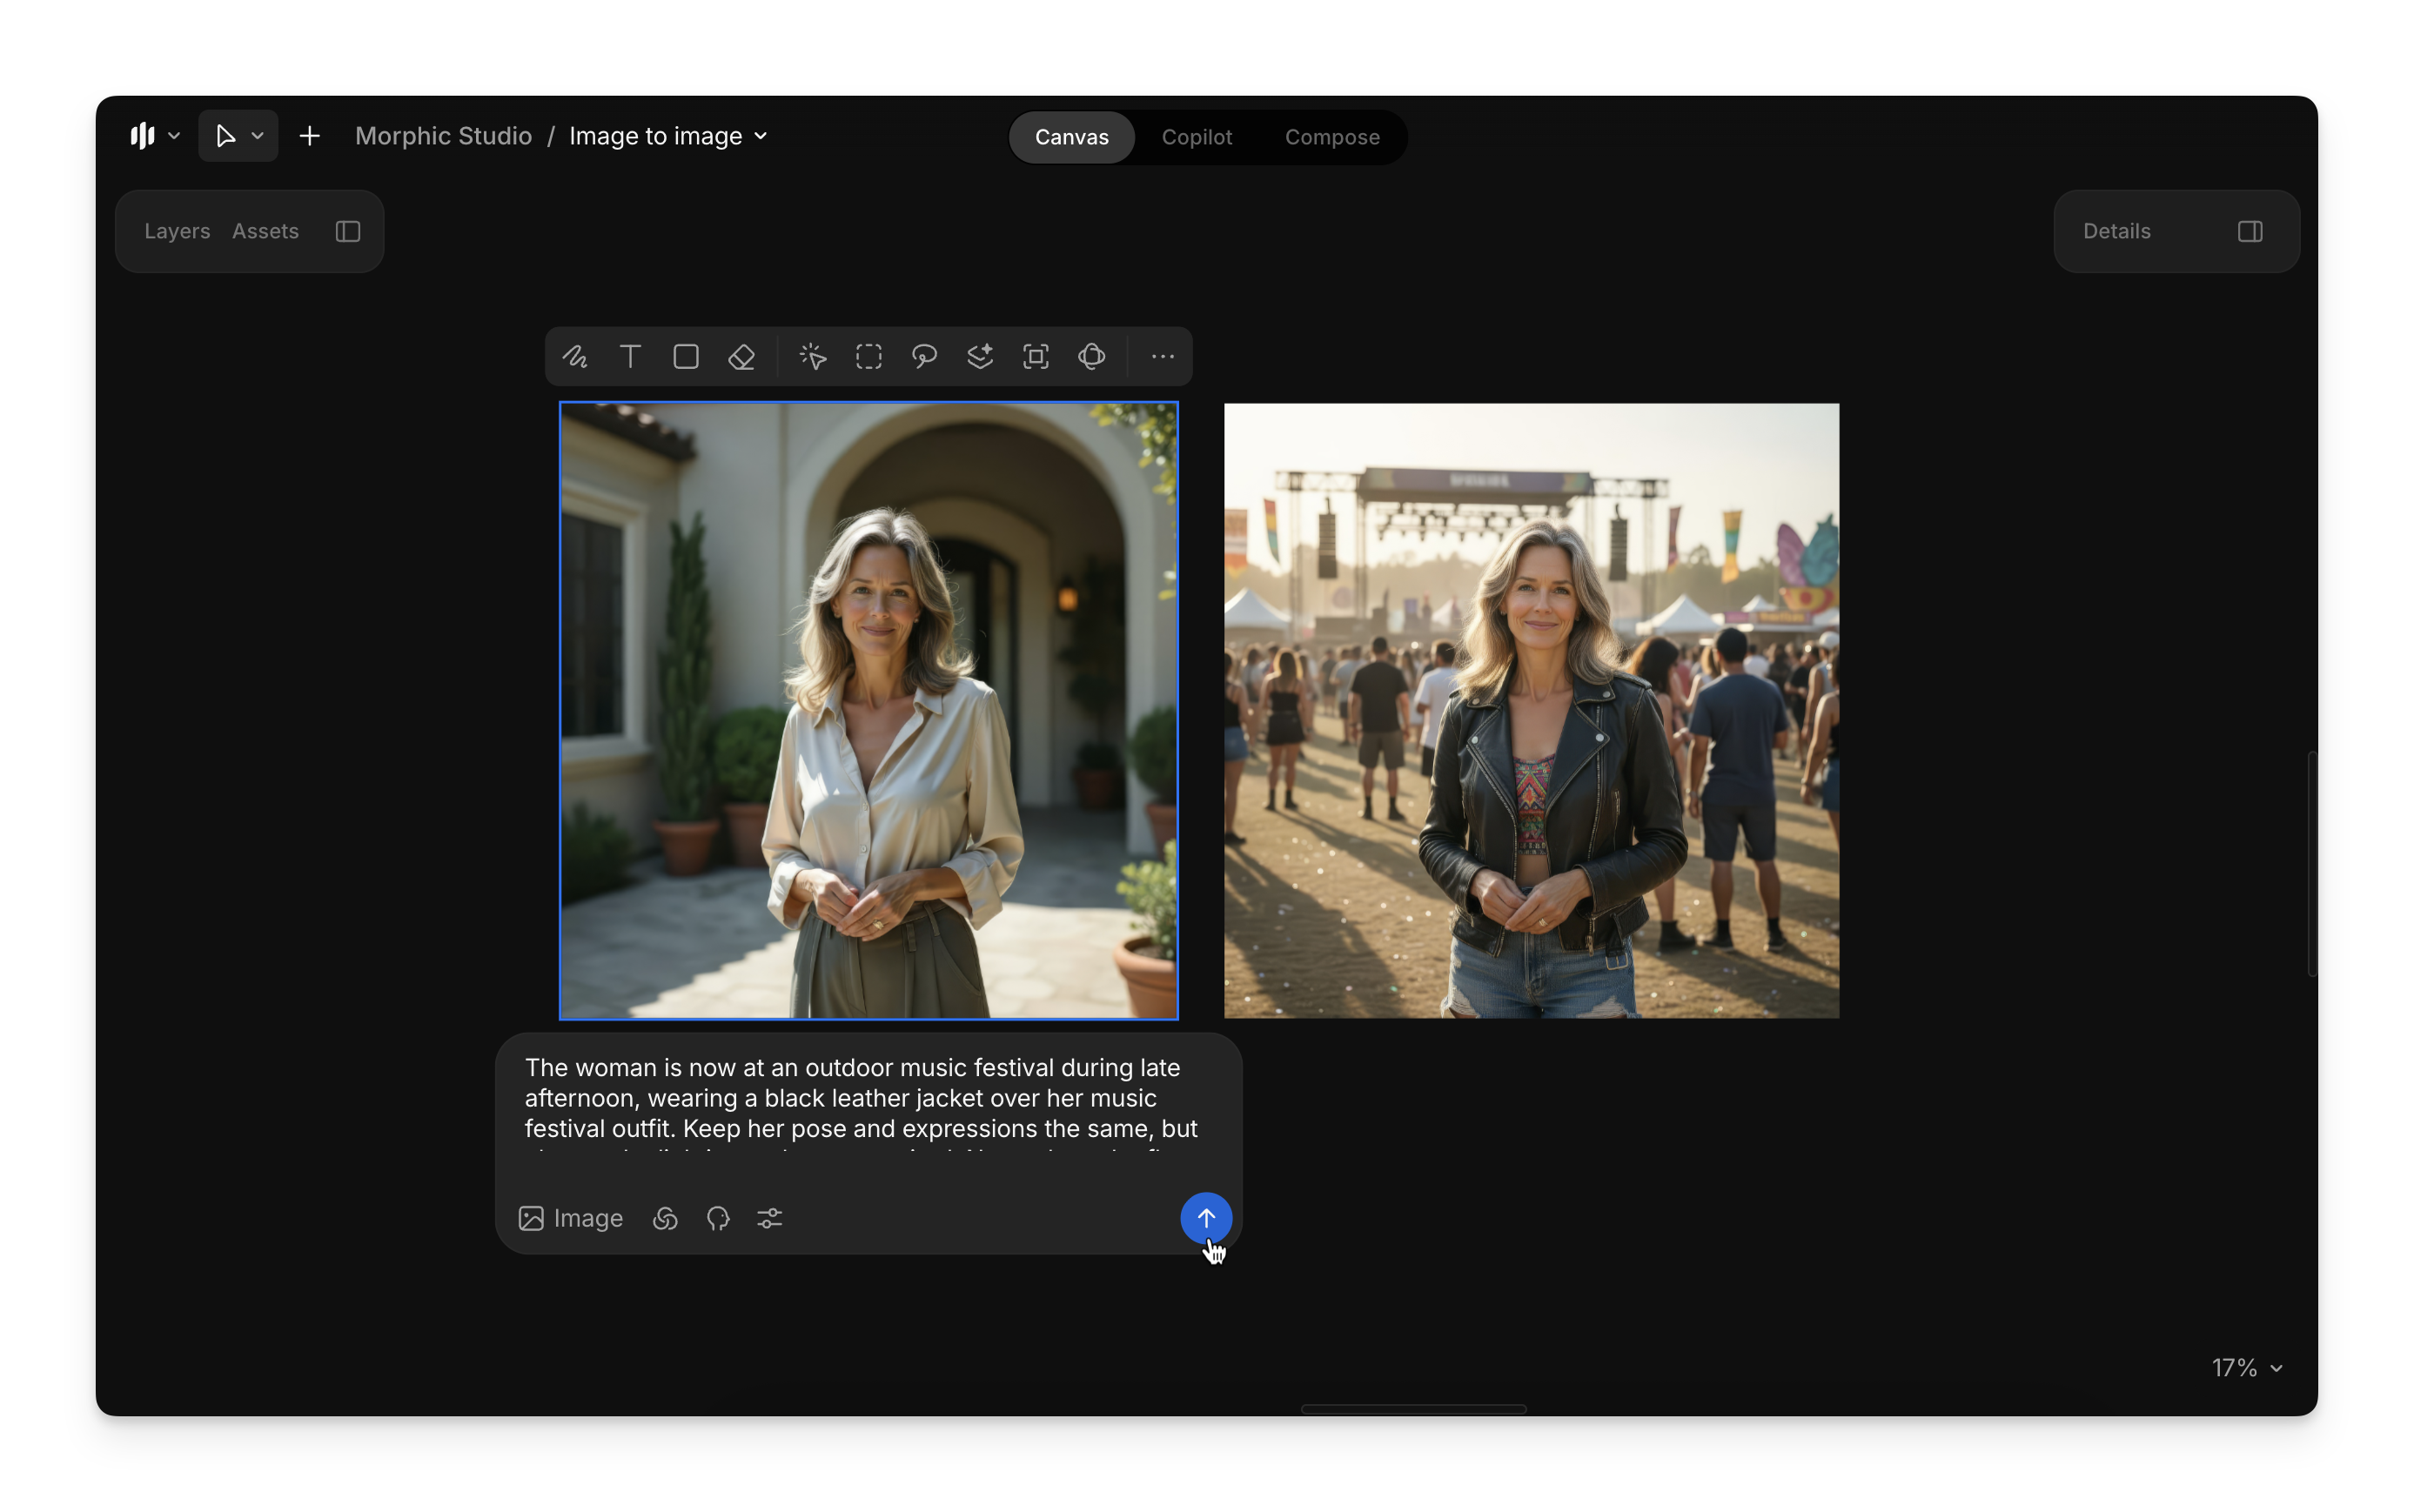
Task: Select the freehand draw tool
Action: click(575, 357)
